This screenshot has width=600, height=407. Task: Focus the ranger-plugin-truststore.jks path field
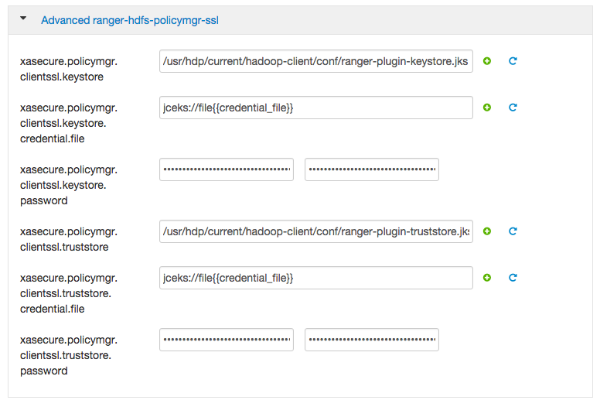tap(315, 231)
